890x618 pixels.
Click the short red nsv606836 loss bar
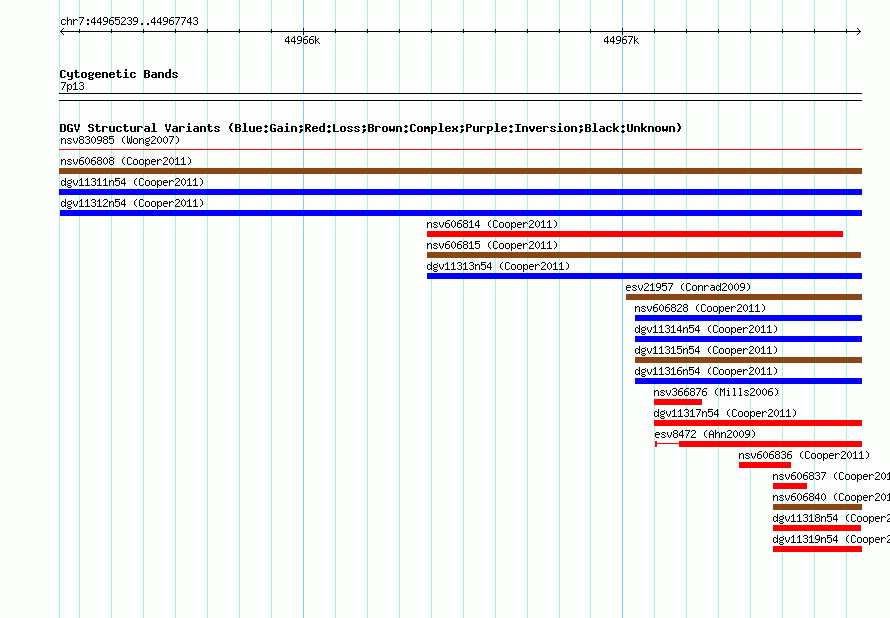point(765,465)
